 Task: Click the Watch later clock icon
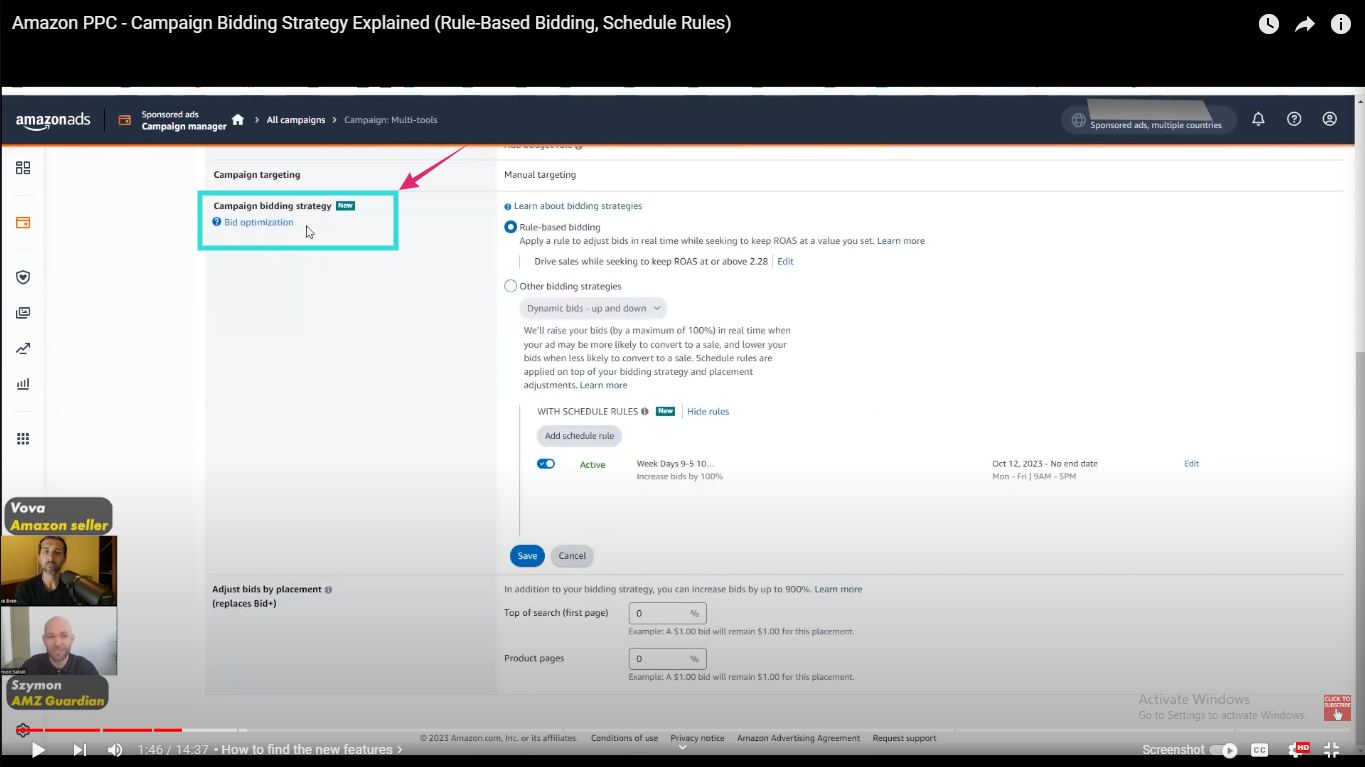[1269, 24]
